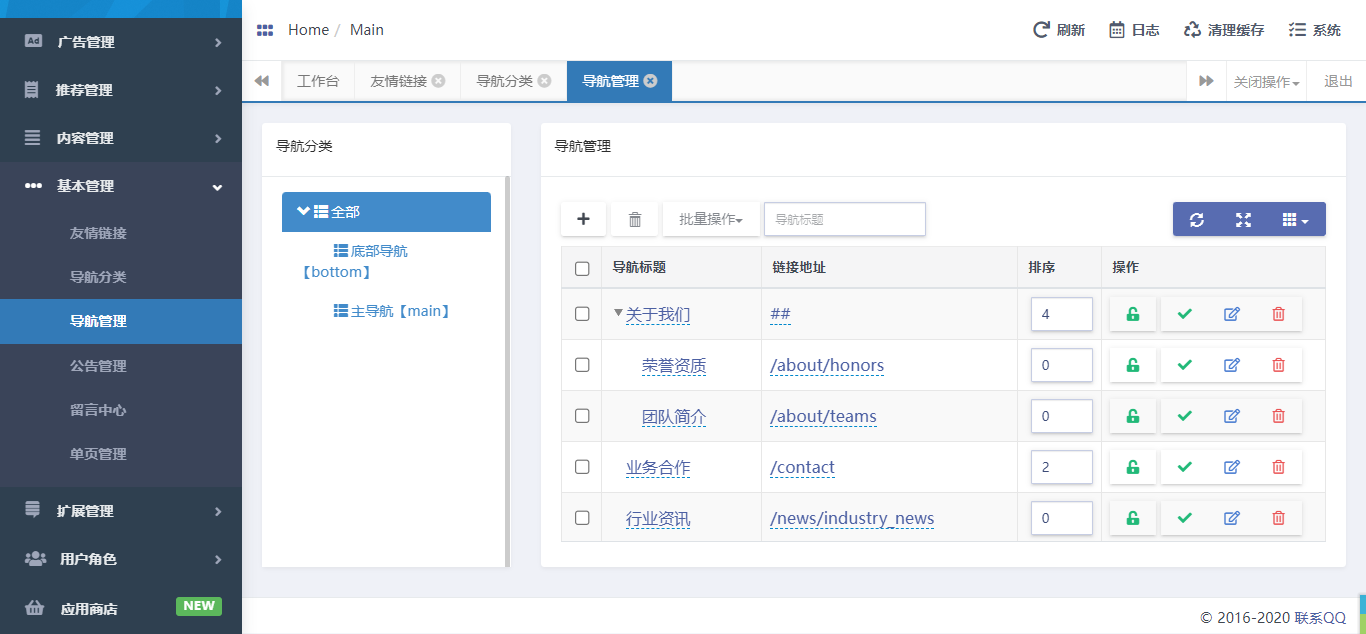
Task: Click the 导航标题 search field
Action: coord(844,219)
